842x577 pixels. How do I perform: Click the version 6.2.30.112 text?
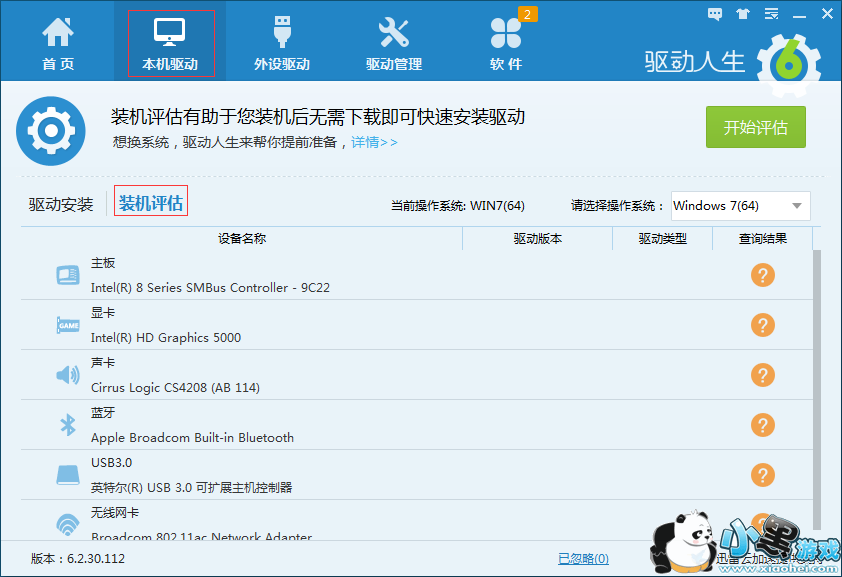pyautogui.click(x=78, y=559)
